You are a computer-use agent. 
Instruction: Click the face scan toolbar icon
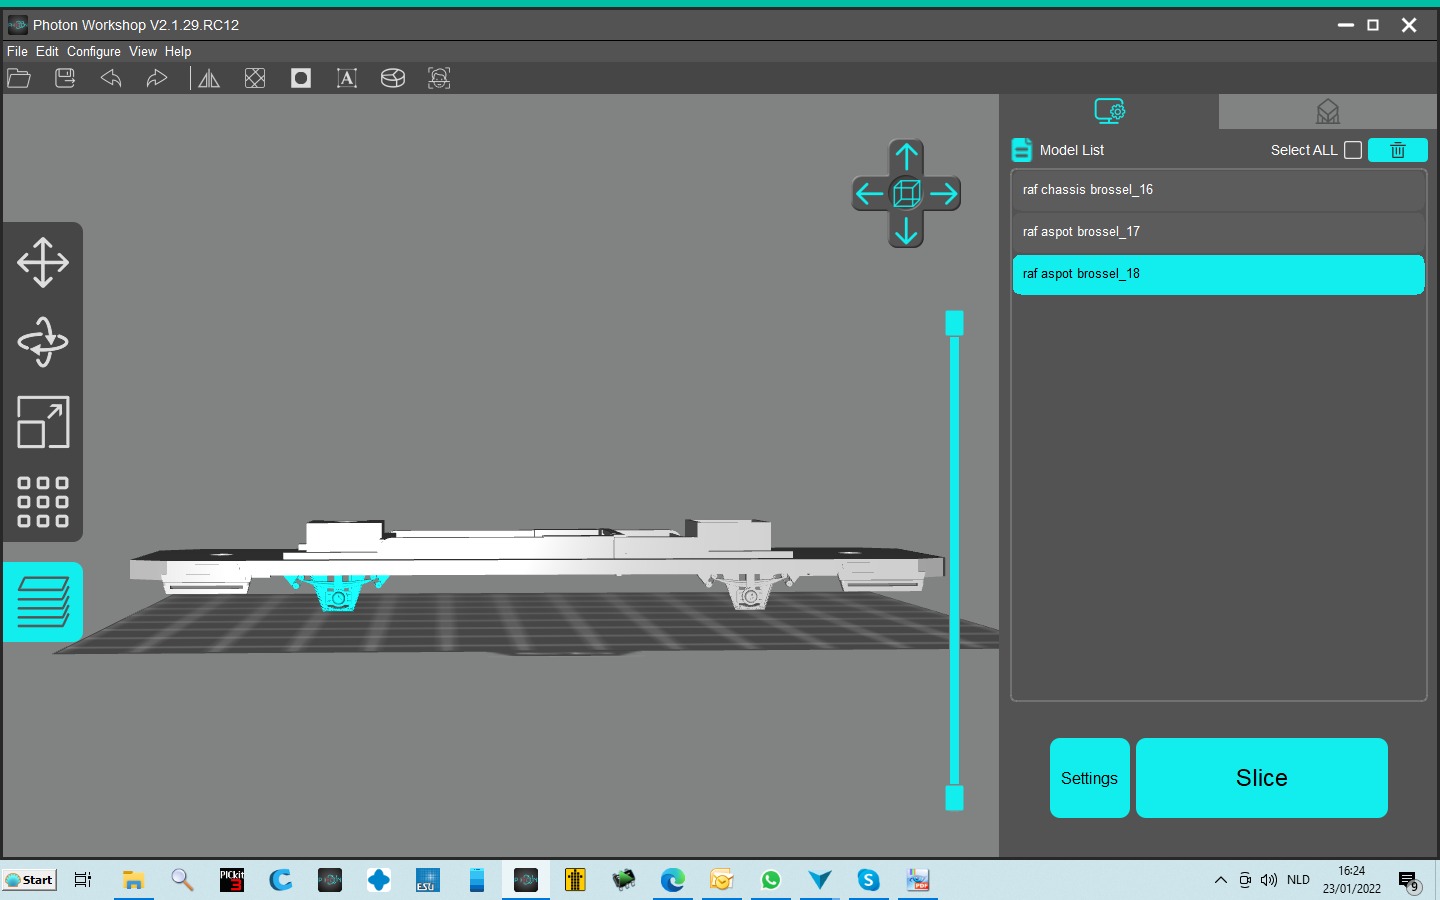pyautogui.click(x=439, y=78)
